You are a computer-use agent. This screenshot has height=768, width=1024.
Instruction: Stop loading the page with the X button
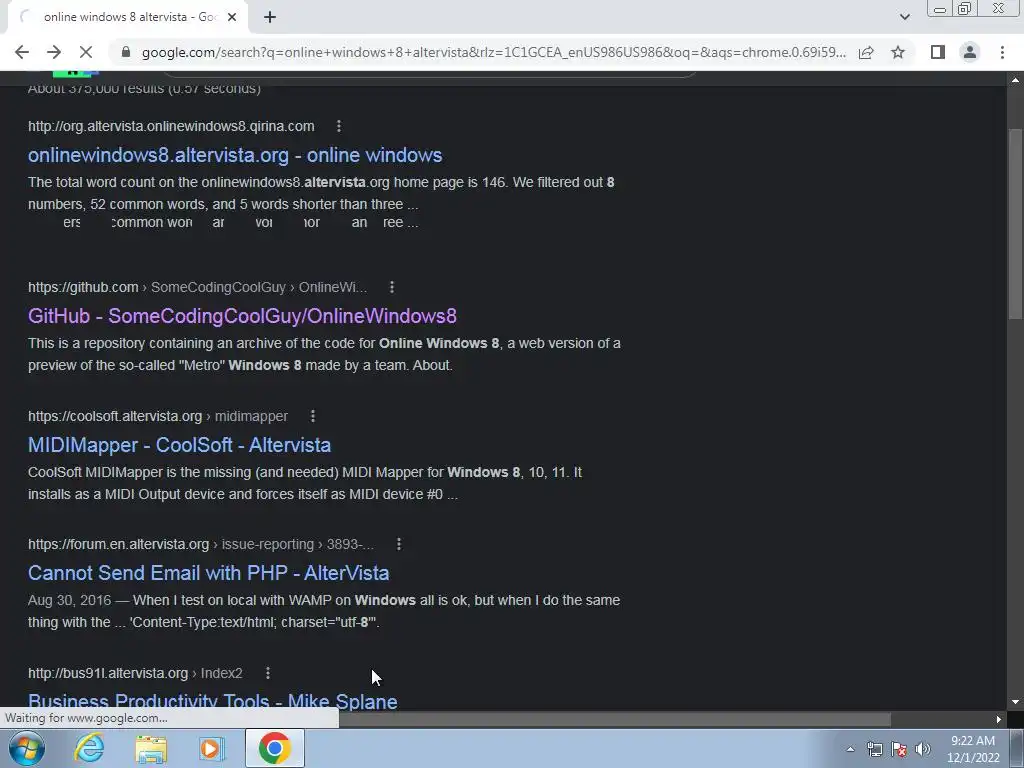tap(86, 52)
